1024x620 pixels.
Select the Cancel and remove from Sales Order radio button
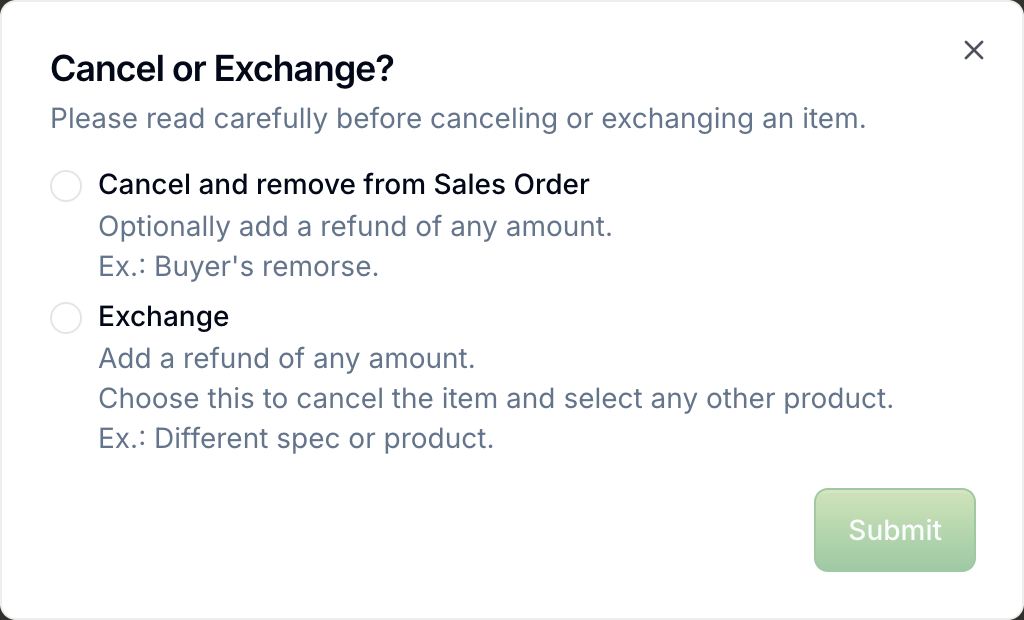click(x=66, y=186)
